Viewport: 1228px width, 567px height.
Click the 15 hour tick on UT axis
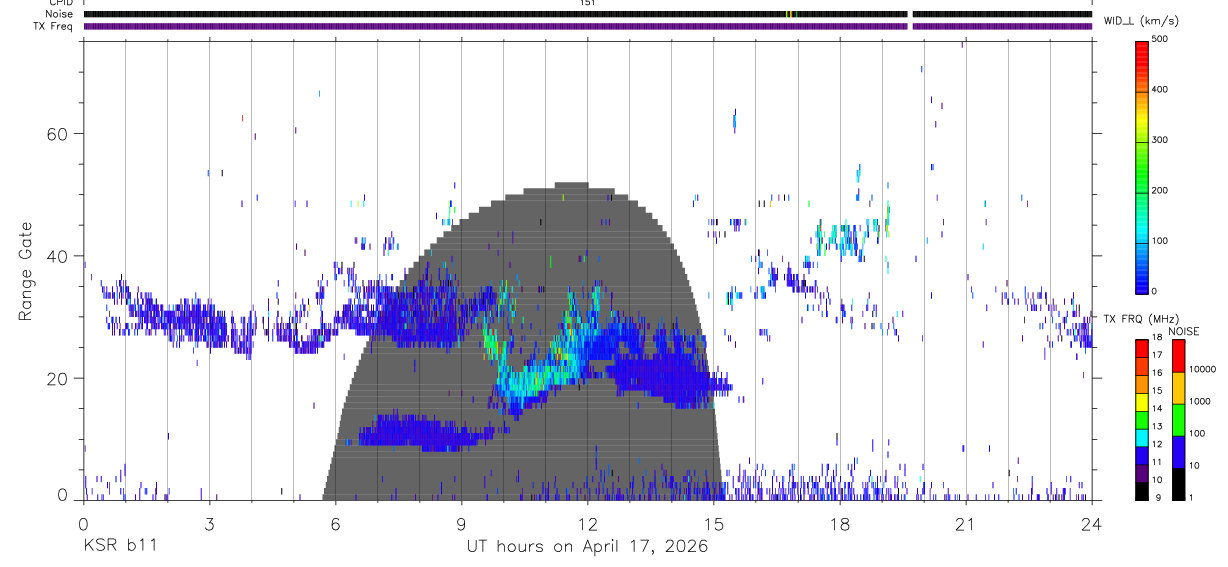713,523
